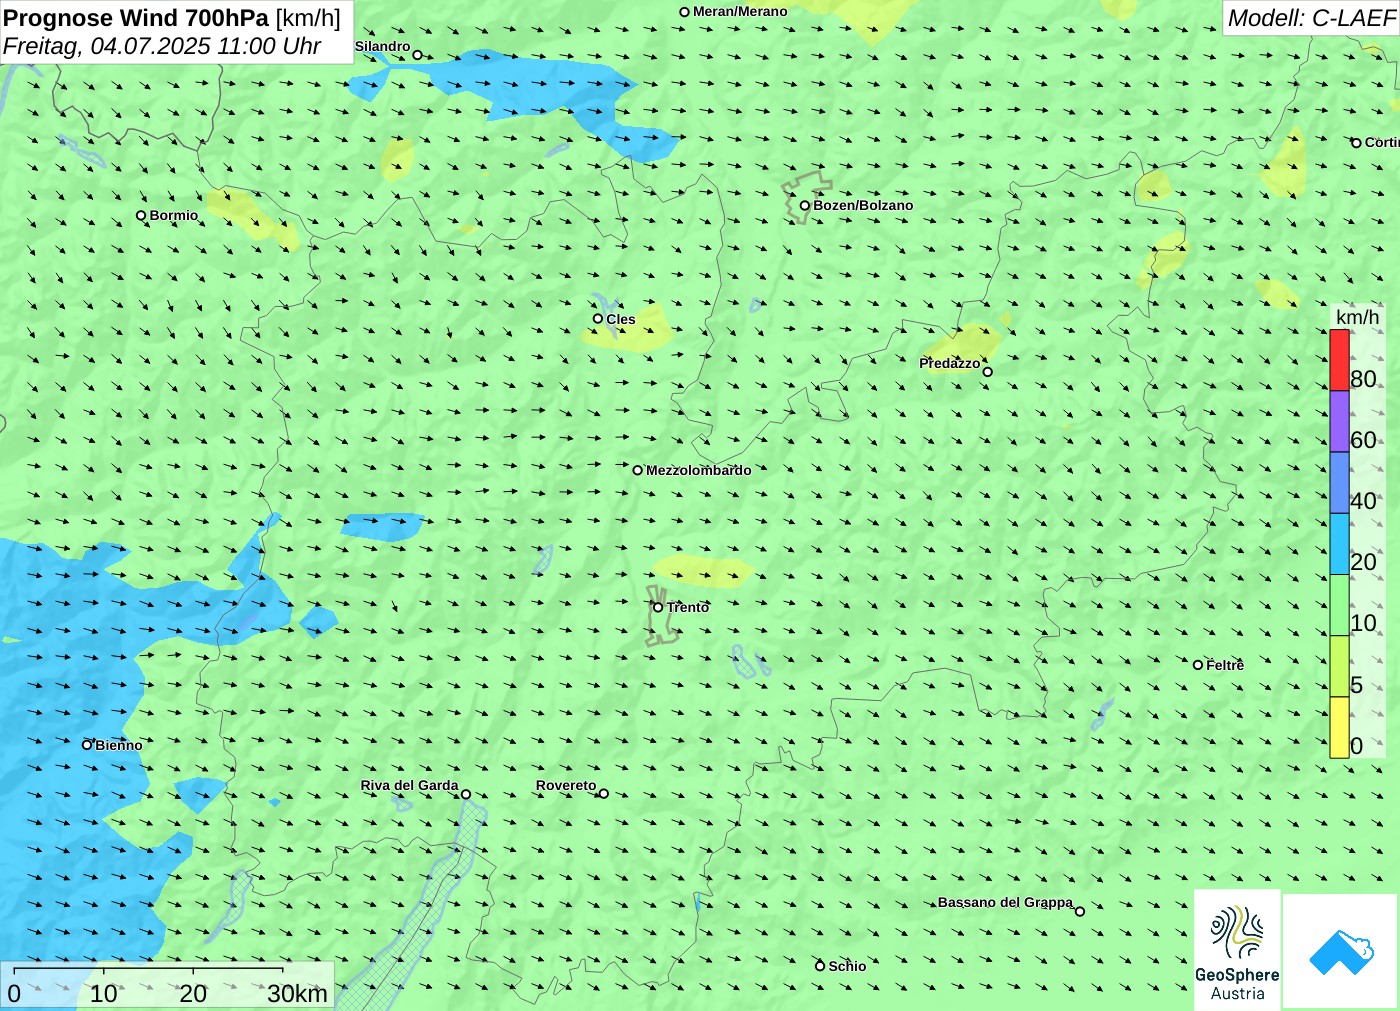Click the Bormio location marker
The width and height of the screenshot is (1400, 1011).
tap(141, 216)
